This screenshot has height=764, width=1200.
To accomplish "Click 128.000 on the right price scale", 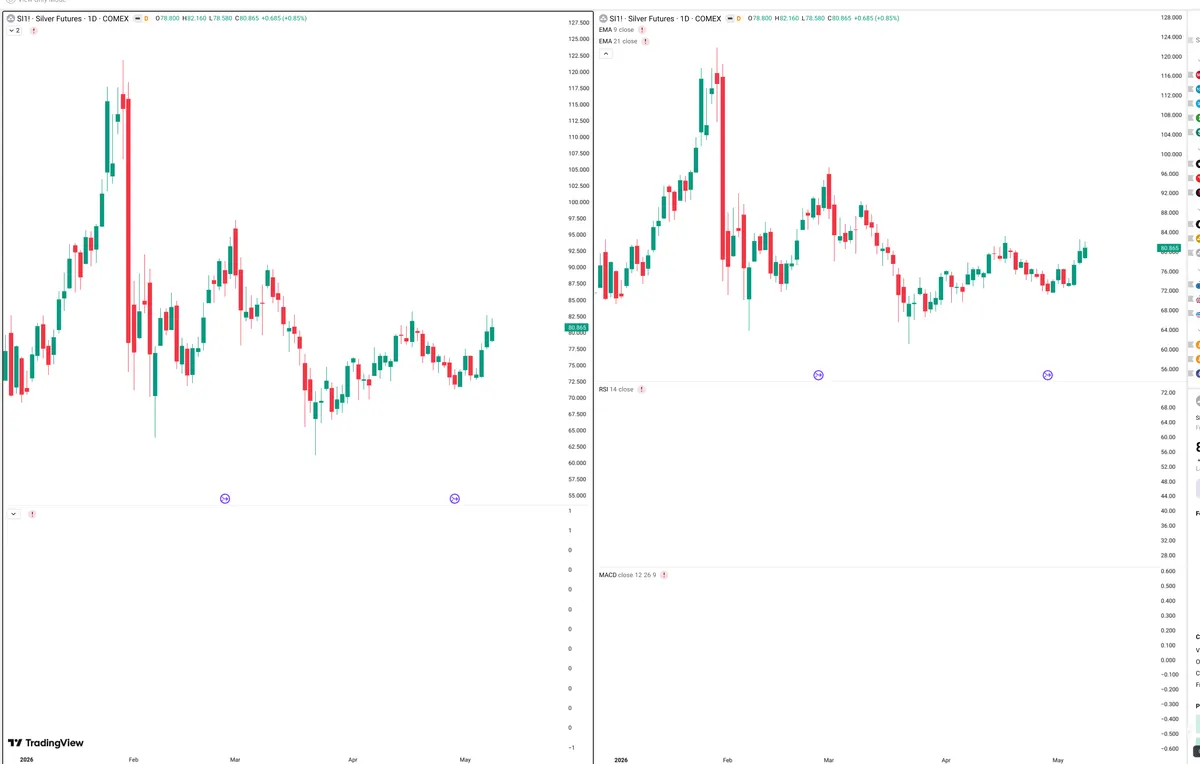I will pyautogui.click(x=1171, y=18).
